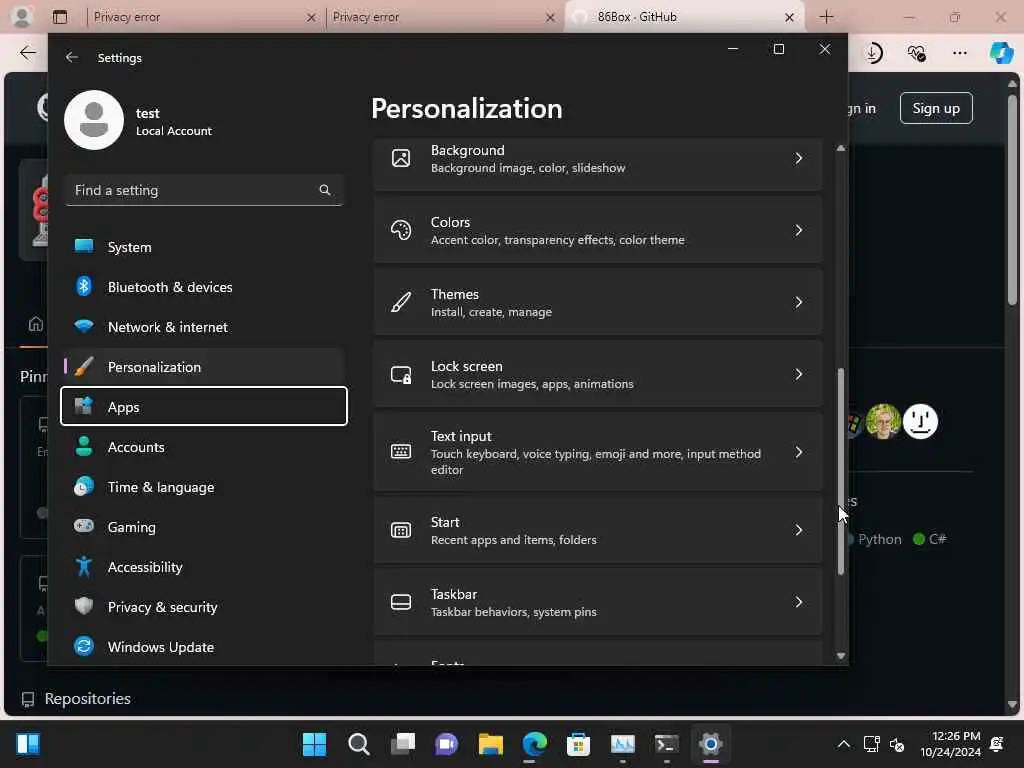Click 'Recent apps and items, folders' text
This screenshot has width=1024, height=768.
[514, 540]
